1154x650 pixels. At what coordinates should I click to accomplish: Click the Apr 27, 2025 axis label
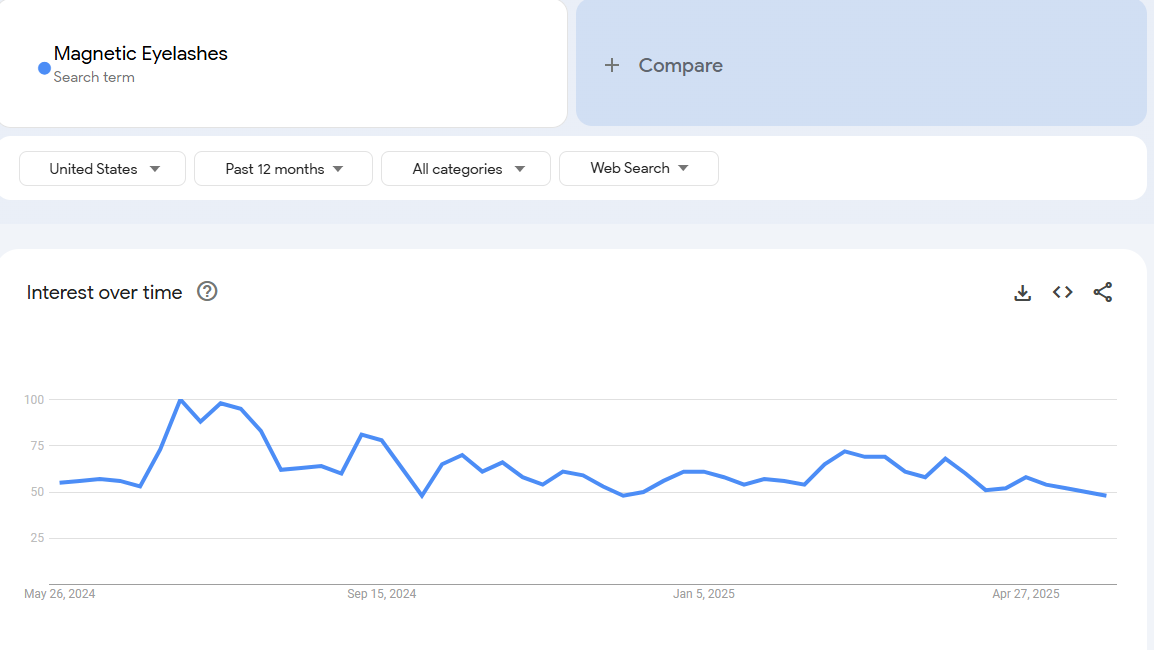1026,594
